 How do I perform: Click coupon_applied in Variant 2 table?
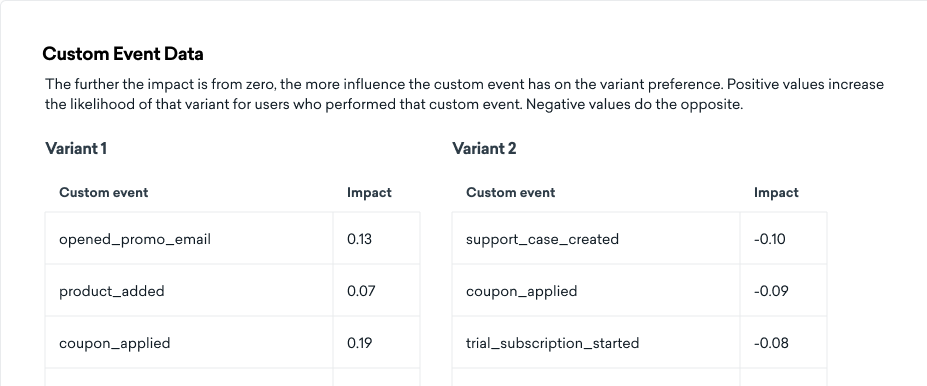click(x=521, y=291)
